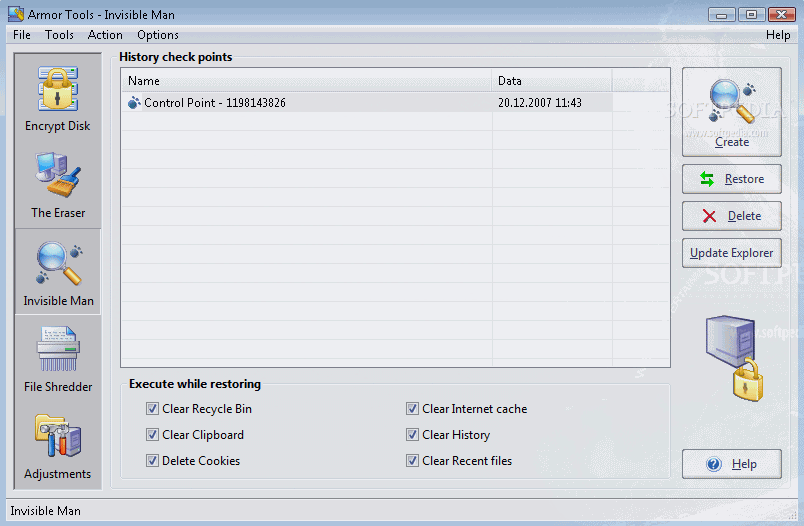Viewport: 804px width, 526px height.
Task: Click the Invisible Man status bar text
Action: point(46,511)
